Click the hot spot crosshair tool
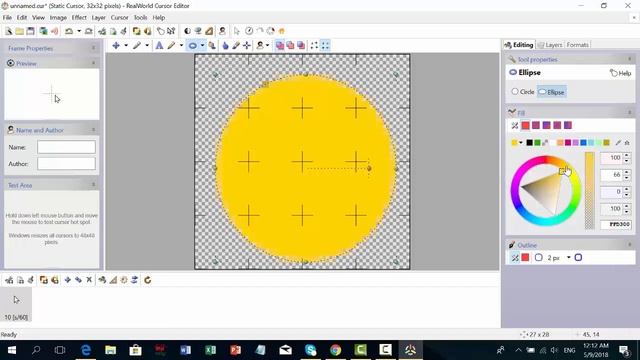The height and width of the screenshot is (360, 640). pos(247,46)
